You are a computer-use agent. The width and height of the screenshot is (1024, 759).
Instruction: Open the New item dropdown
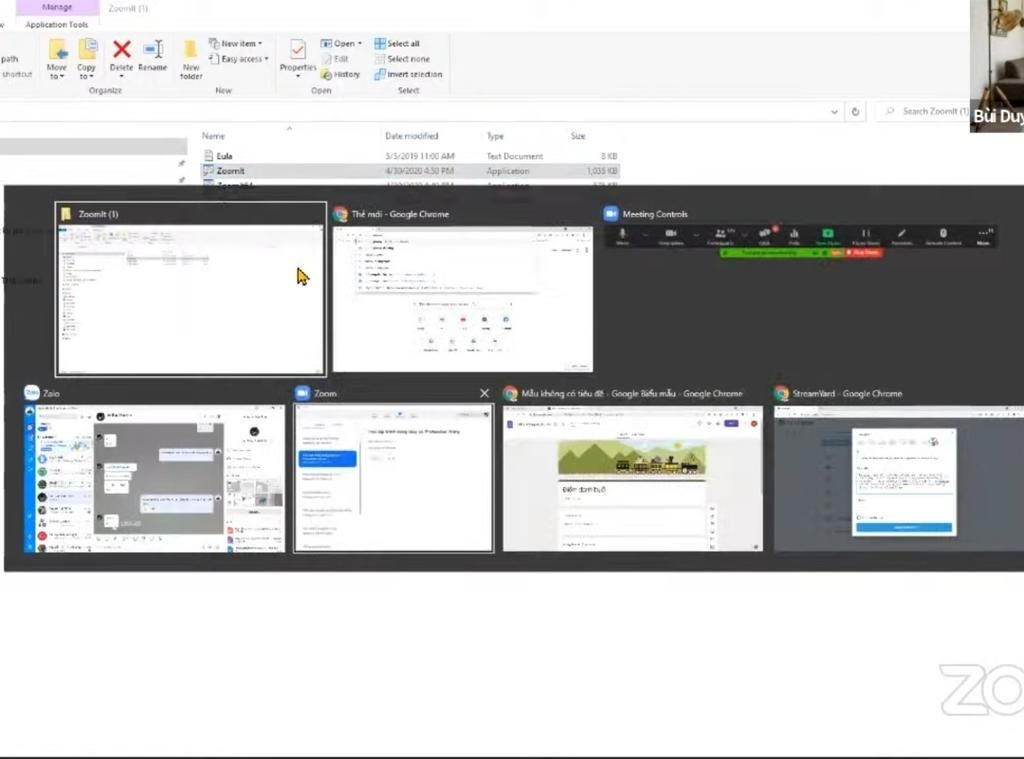[x=236, y=43]
